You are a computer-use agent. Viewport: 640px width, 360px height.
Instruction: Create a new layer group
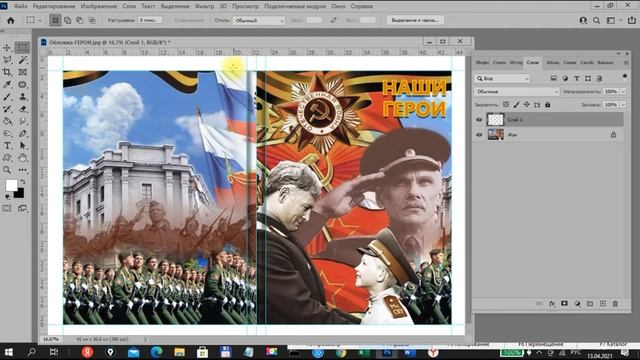click(x=590, y=304)
